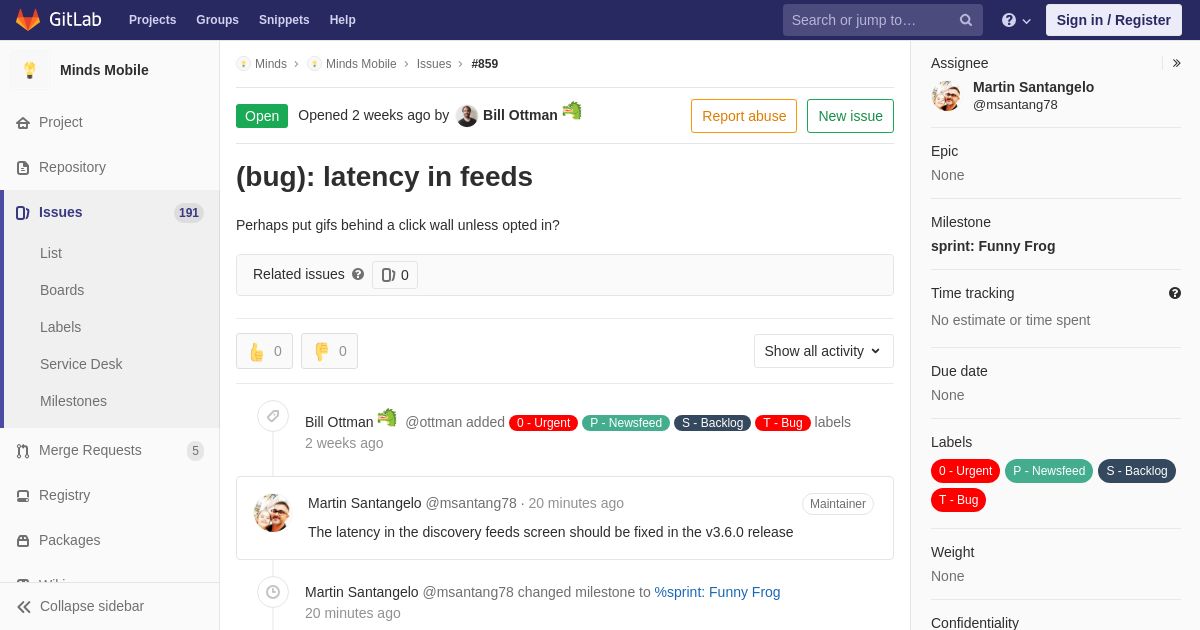Click the GitLab fox logo
Viewport: 1200px width, 630px height.
tap(28, 20)
